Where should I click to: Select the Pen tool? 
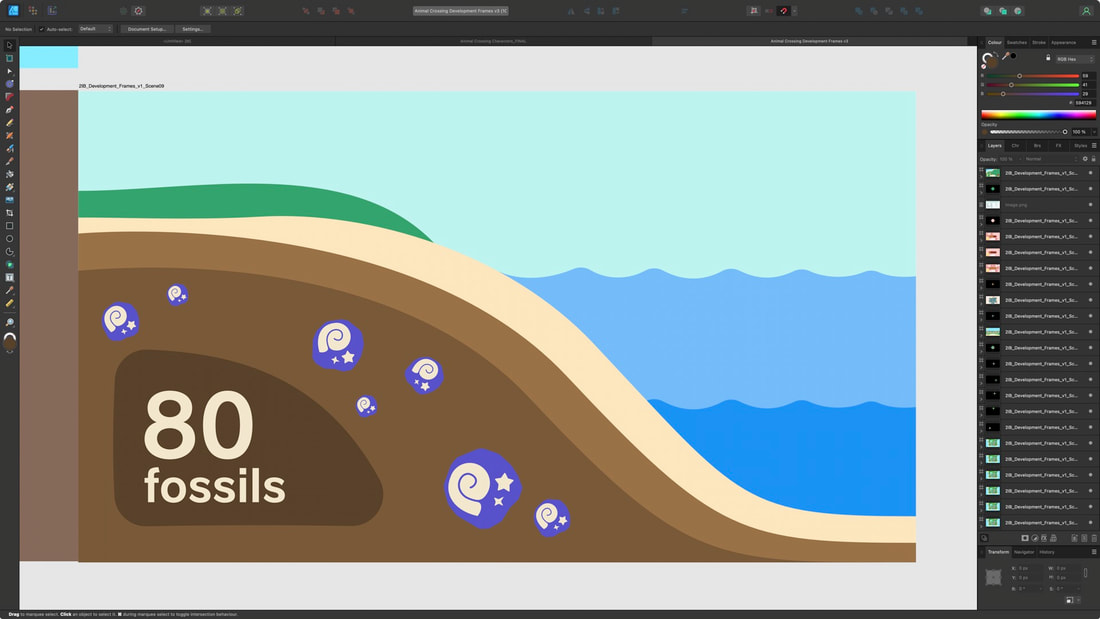tap(9, 109)
